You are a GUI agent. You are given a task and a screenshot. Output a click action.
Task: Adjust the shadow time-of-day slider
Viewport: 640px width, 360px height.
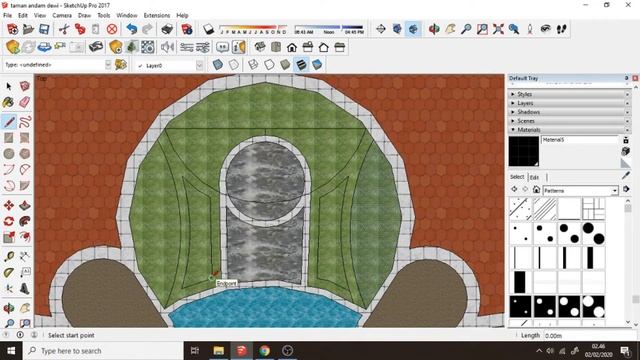[x=329, y=29]
